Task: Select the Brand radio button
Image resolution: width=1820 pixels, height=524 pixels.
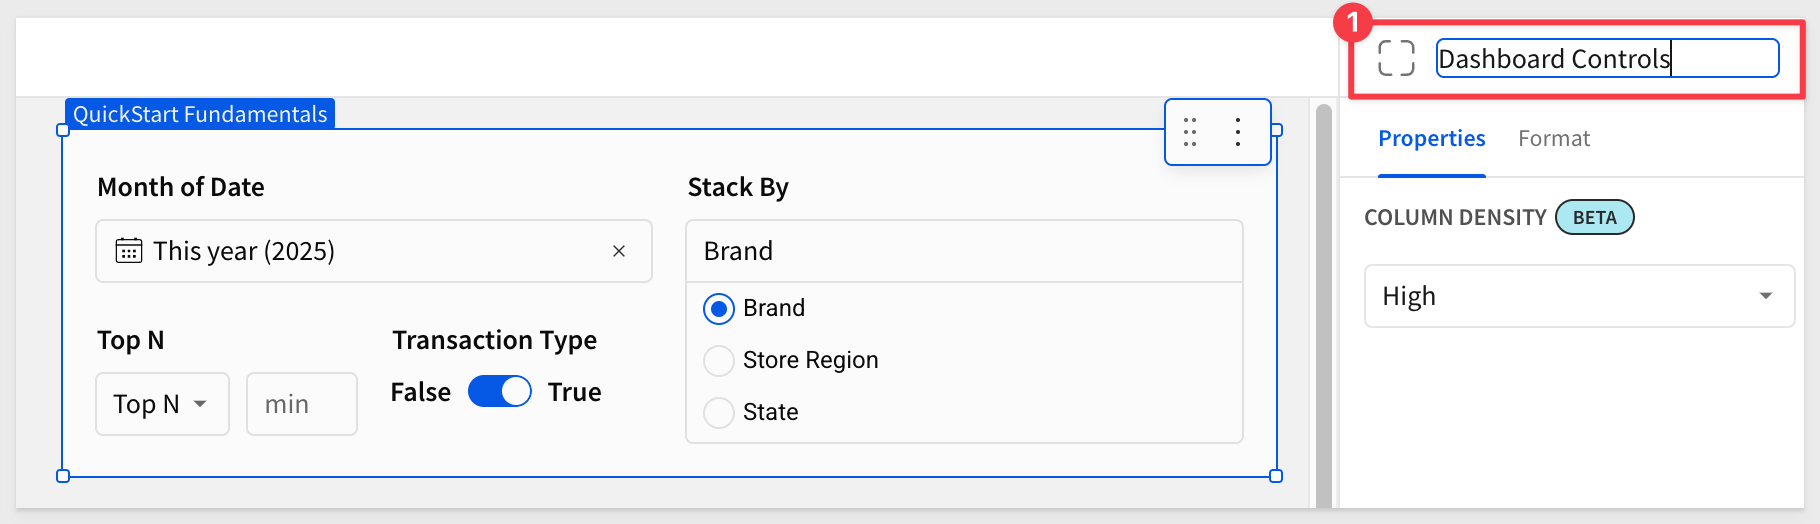Action: click(x=719, y=308)
